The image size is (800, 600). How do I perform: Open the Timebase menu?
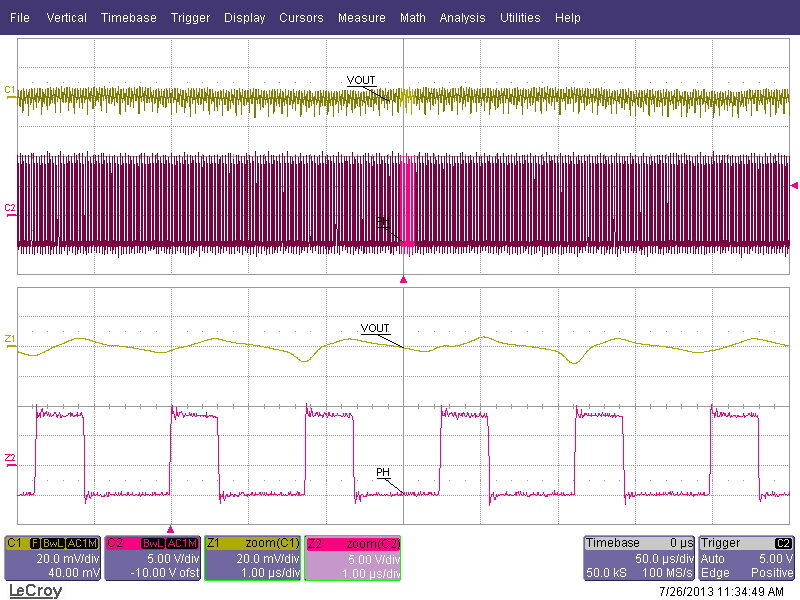(x=128, y=18)
